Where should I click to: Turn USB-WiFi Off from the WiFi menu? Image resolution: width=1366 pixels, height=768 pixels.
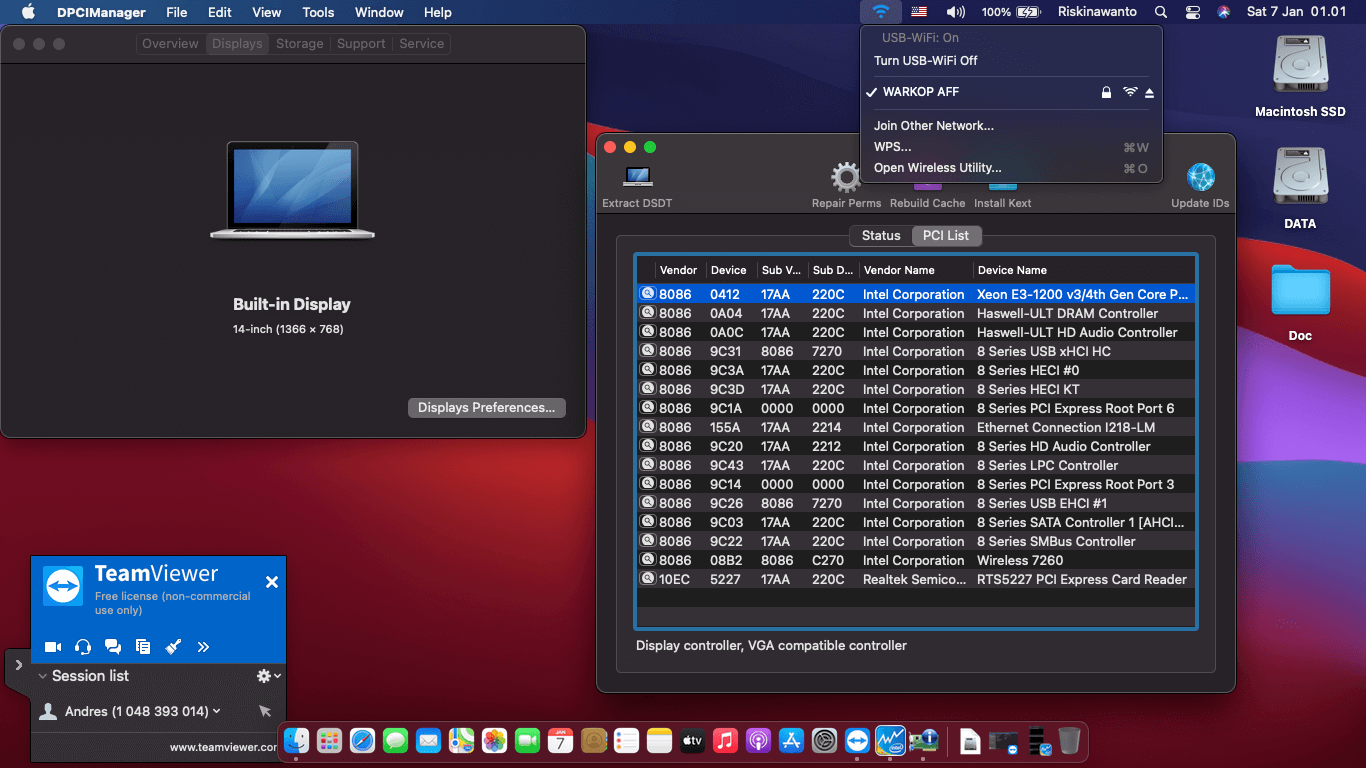click(925, 61)
